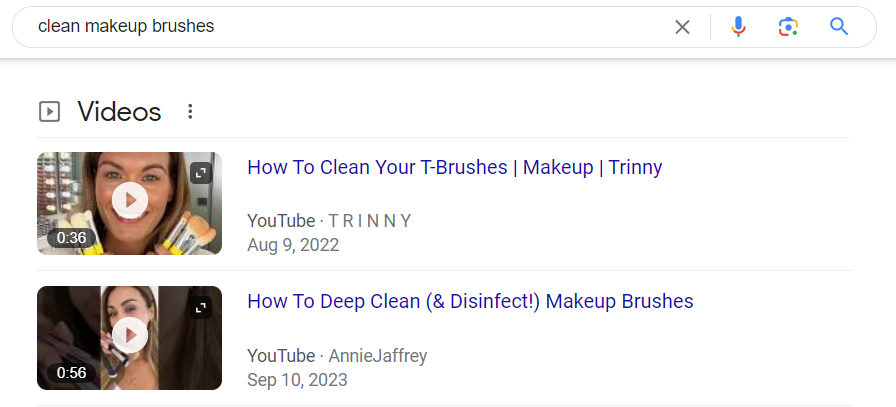
Task: Play the Trinny T-Brushes video
Action: (130, 200)
